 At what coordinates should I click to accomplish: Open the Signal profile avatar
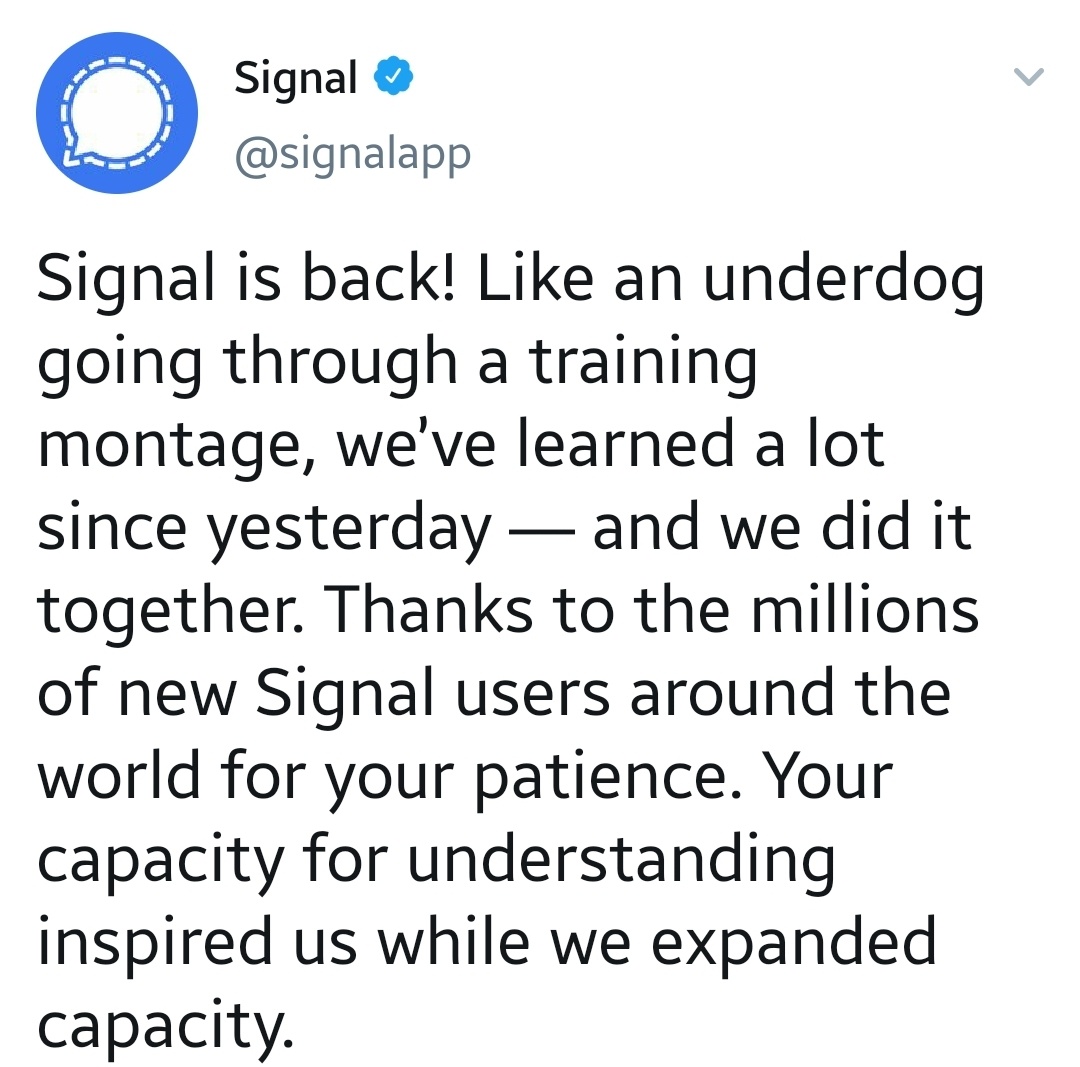[x=116, y=113]
